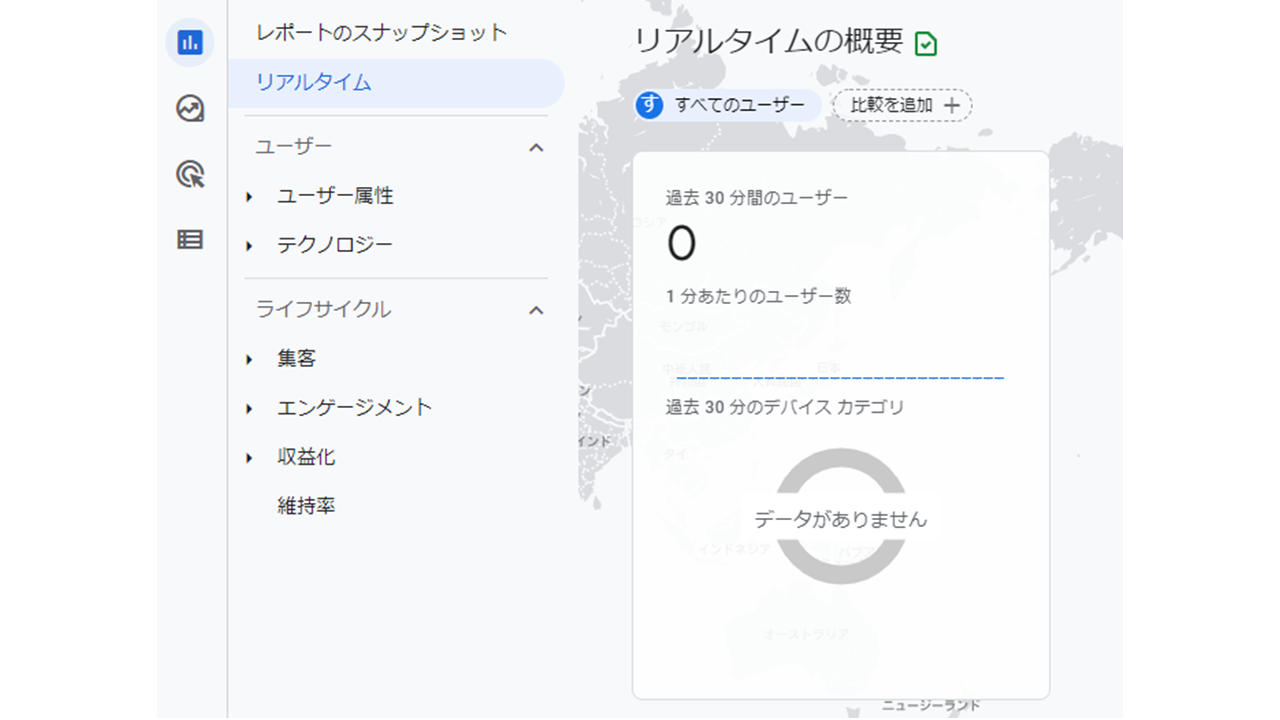
Task: Open the 維持率 report
Action: coord(307,506)
